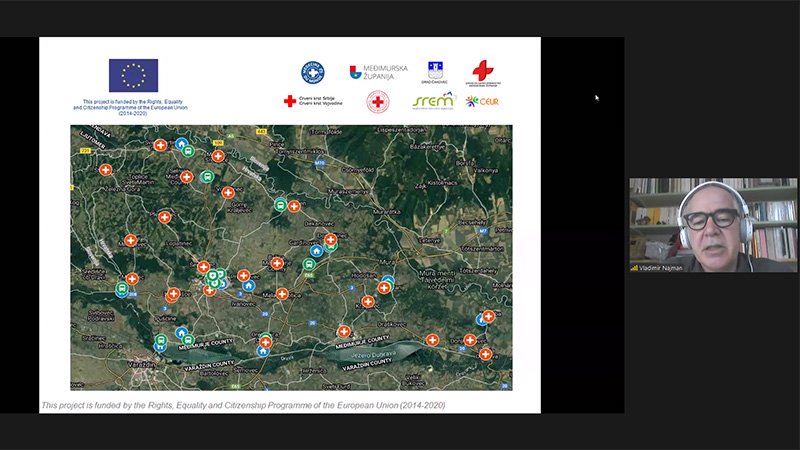This screenshot has height=450, width=800.
Task: Click red cross marker above Železna Gora label
Action: click(106, 170)
